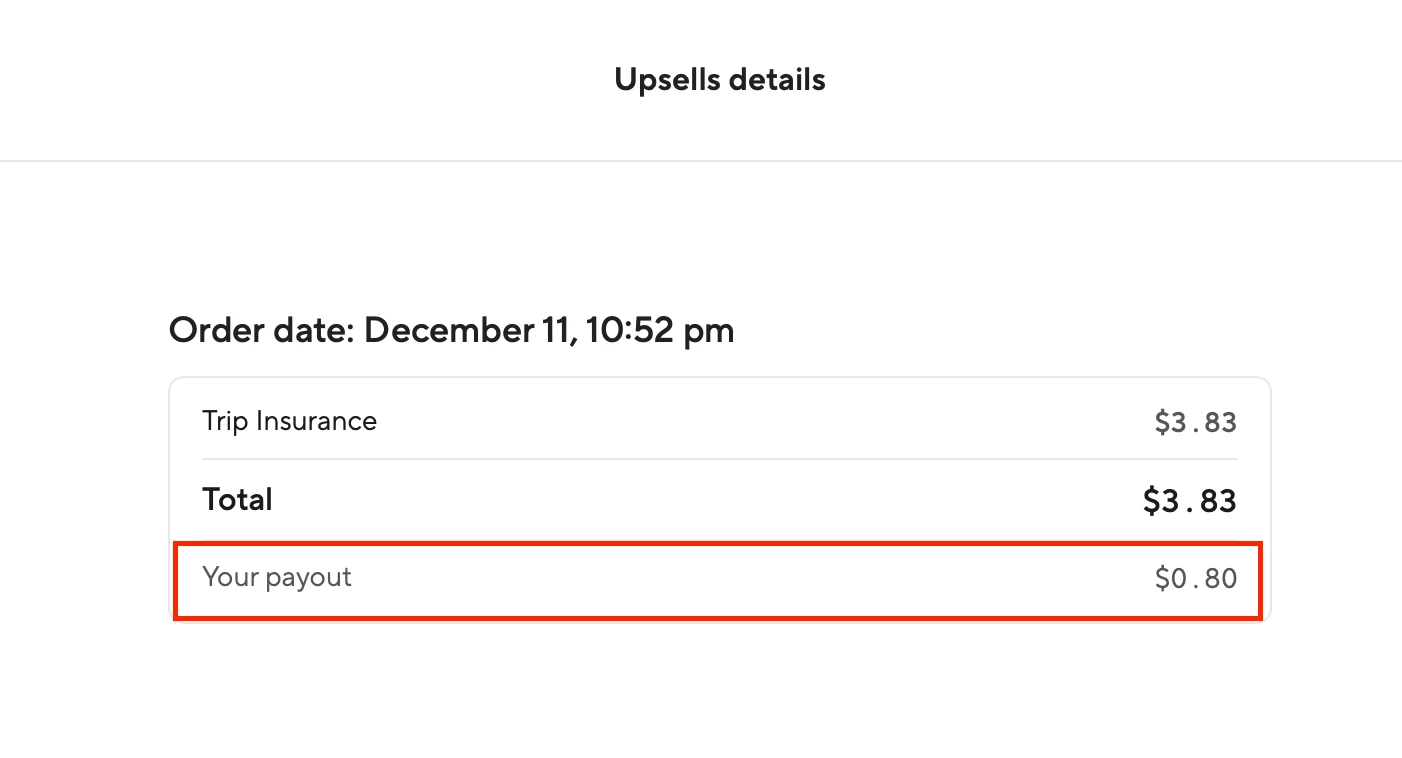The image size is (1402, 758).
Task: Click the Trip Insurance $3.83 amount
Action: (1196, 423)
